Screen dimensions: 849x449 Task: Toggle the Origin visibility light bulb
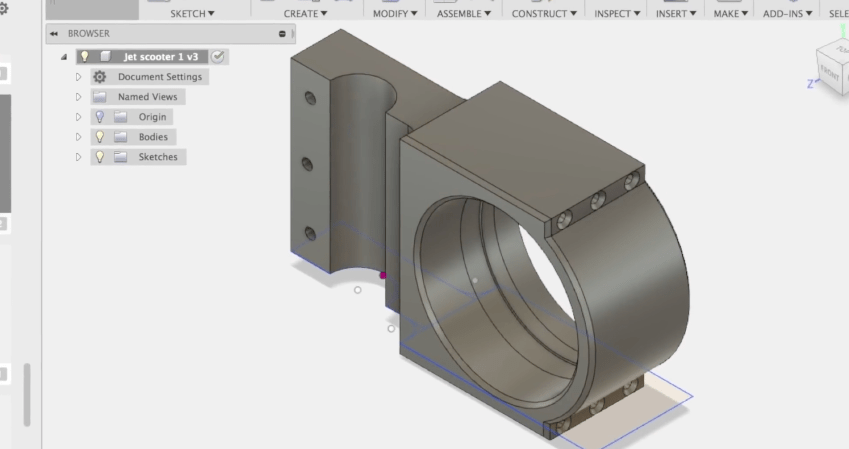(x=99, y=117)
